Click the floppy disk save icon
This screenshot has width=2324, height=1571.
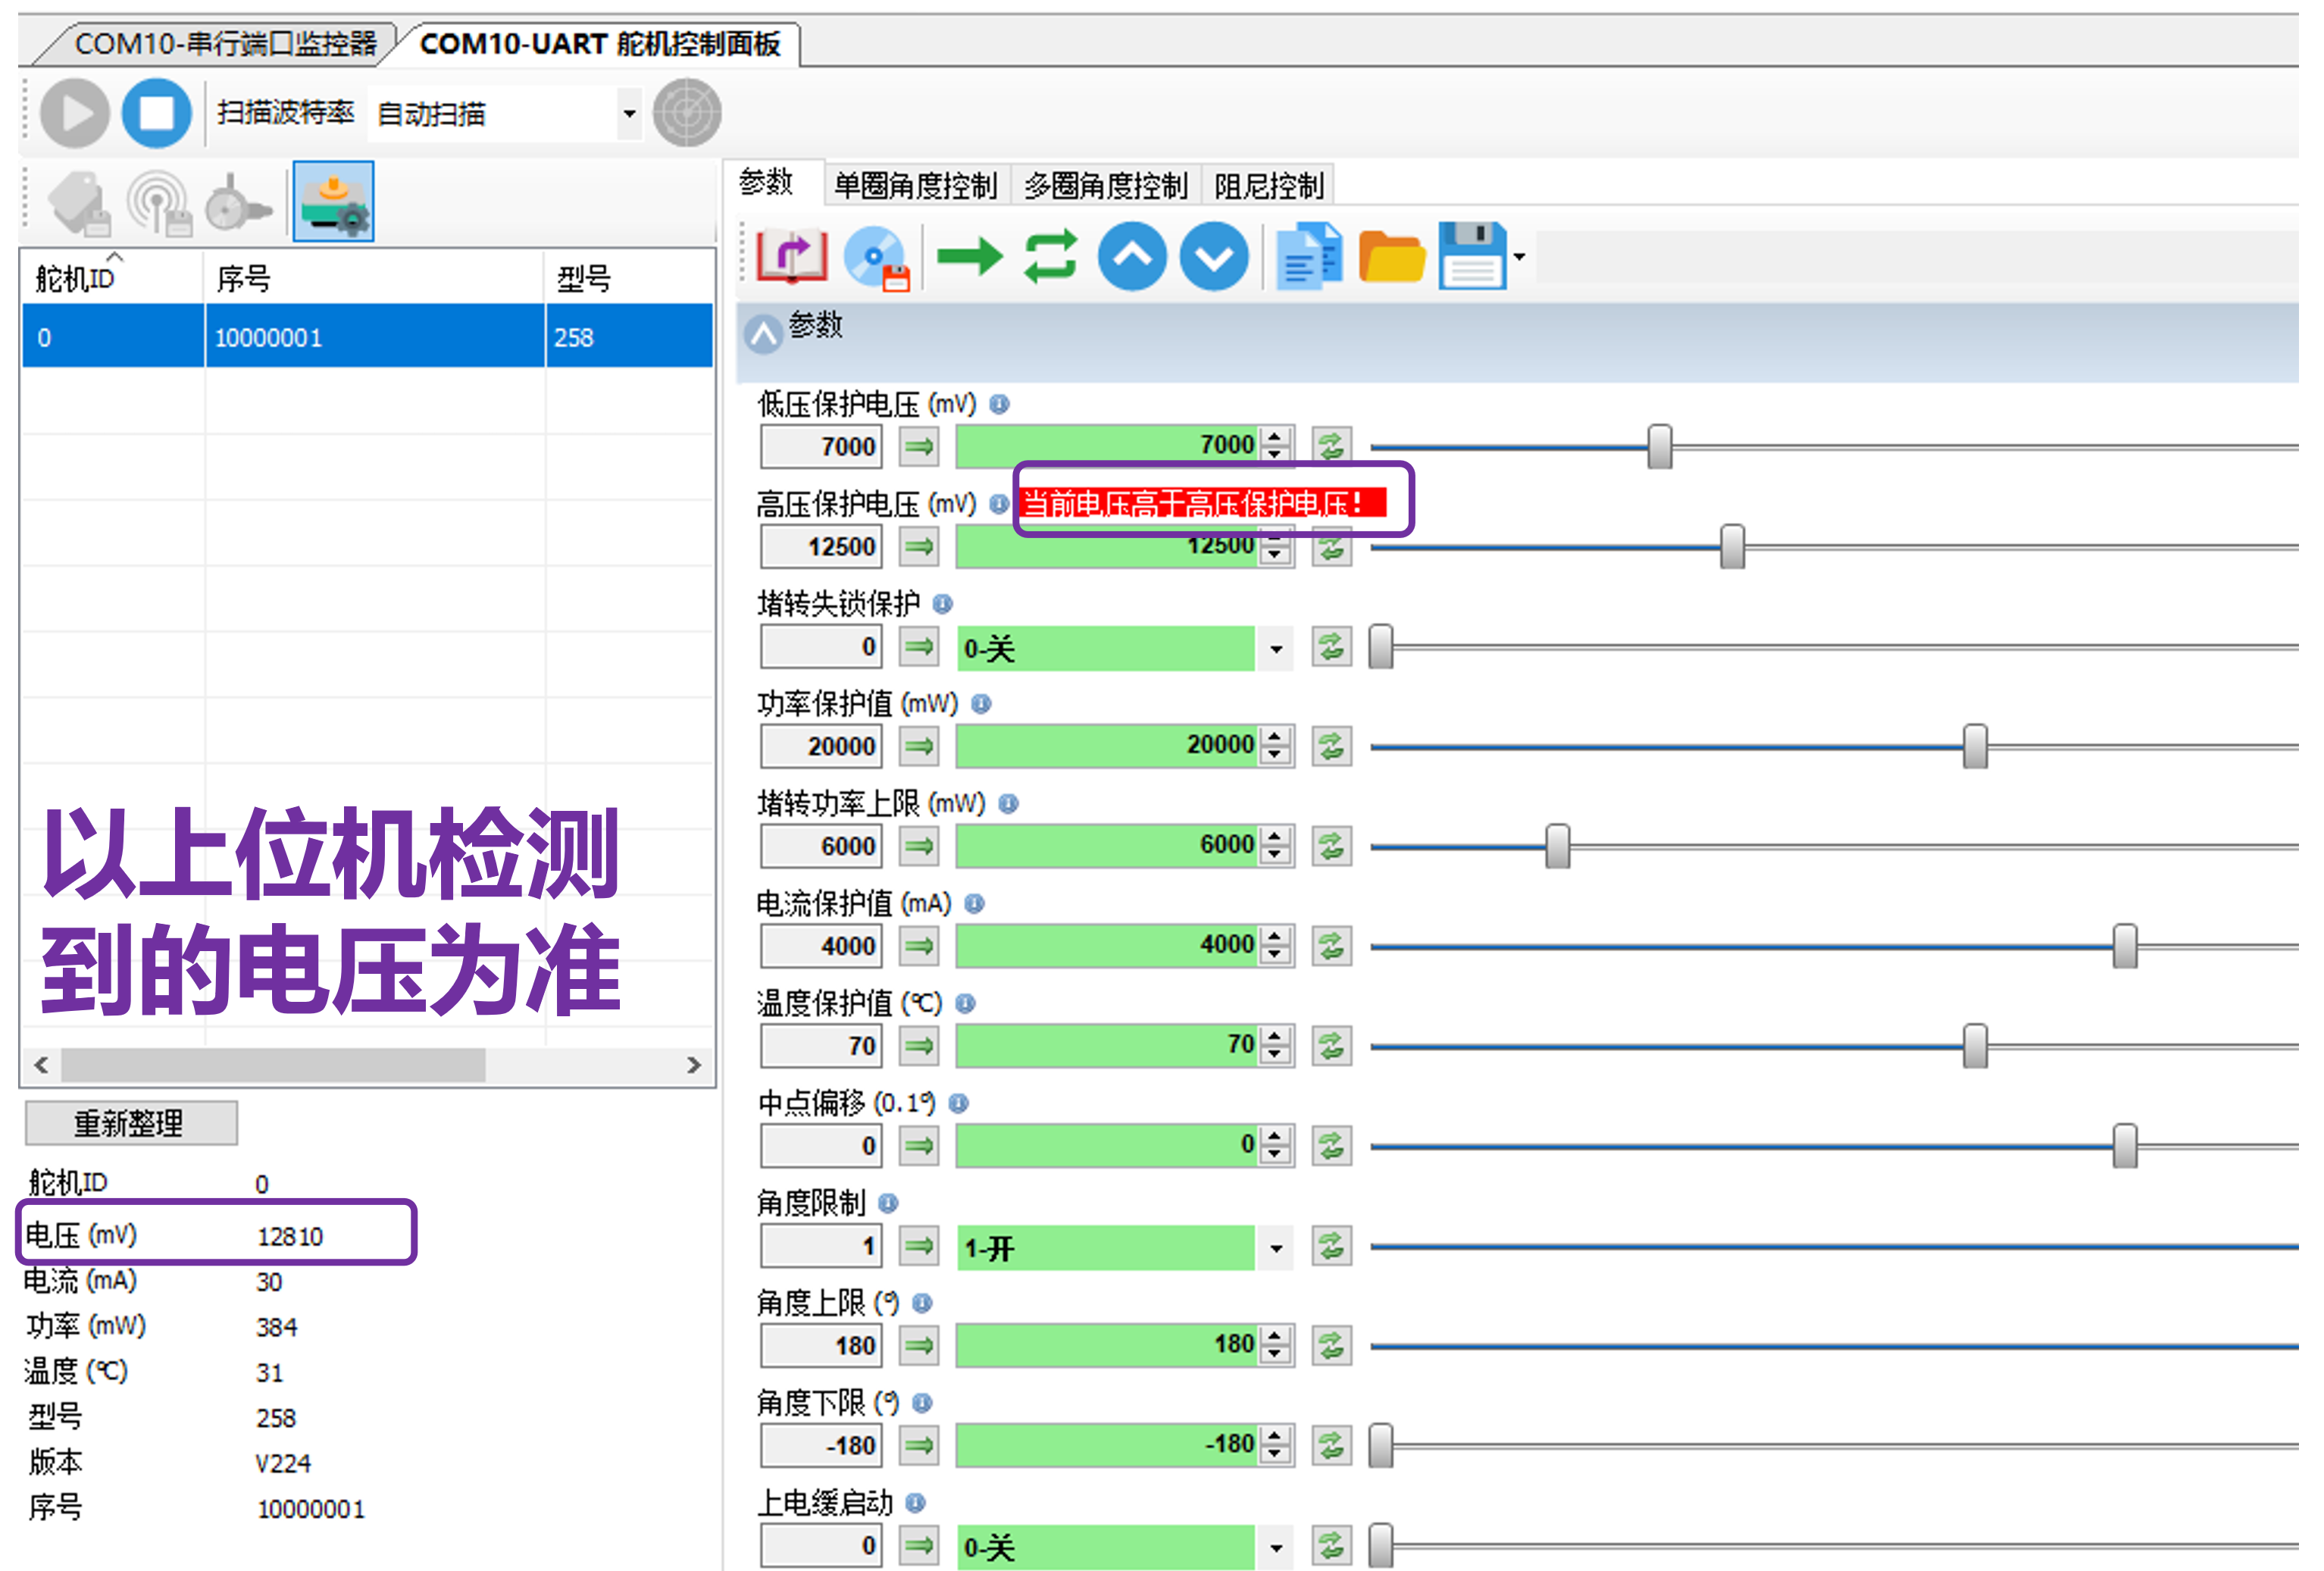1472,257
